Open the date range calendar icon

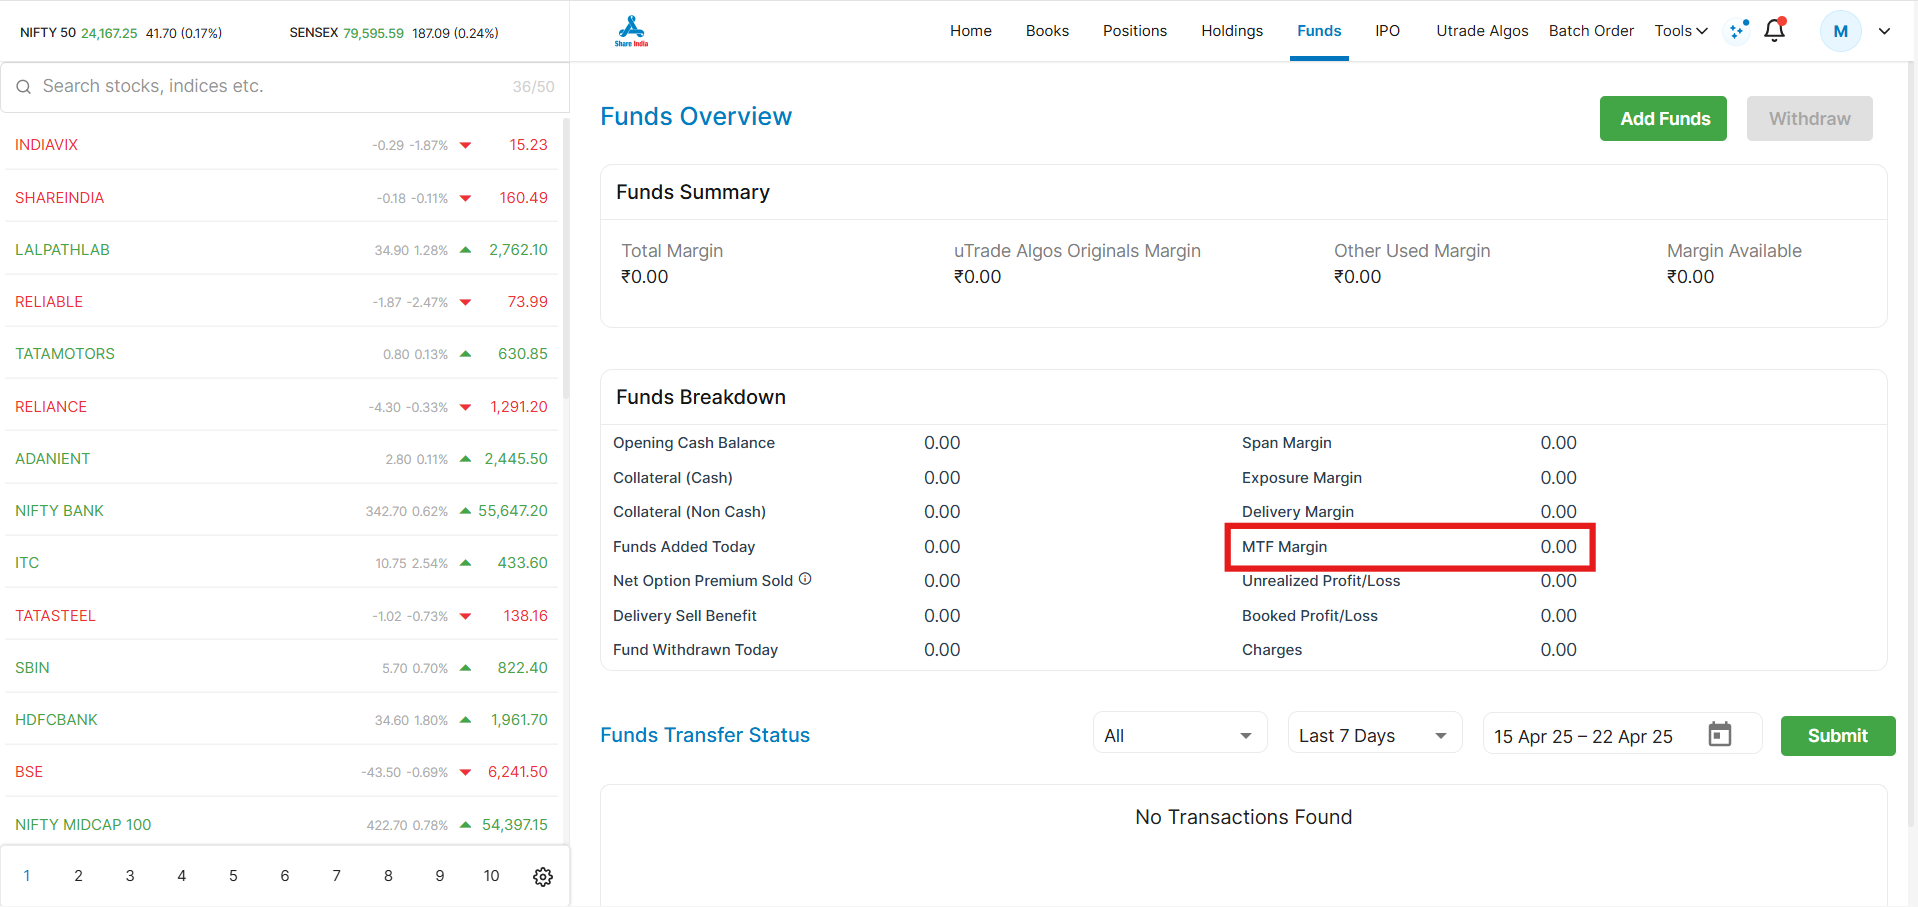click(x=1720, y=734)
